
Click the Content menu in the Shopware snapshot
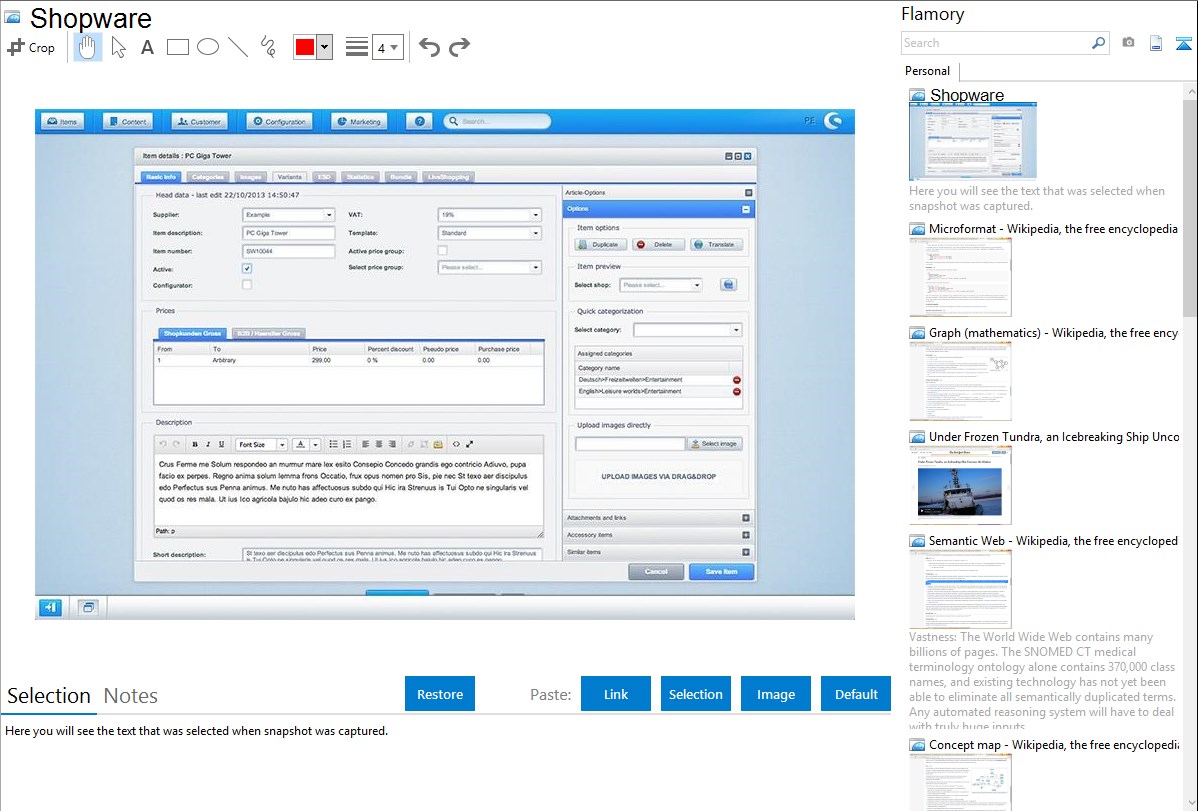tap(128, 122)
